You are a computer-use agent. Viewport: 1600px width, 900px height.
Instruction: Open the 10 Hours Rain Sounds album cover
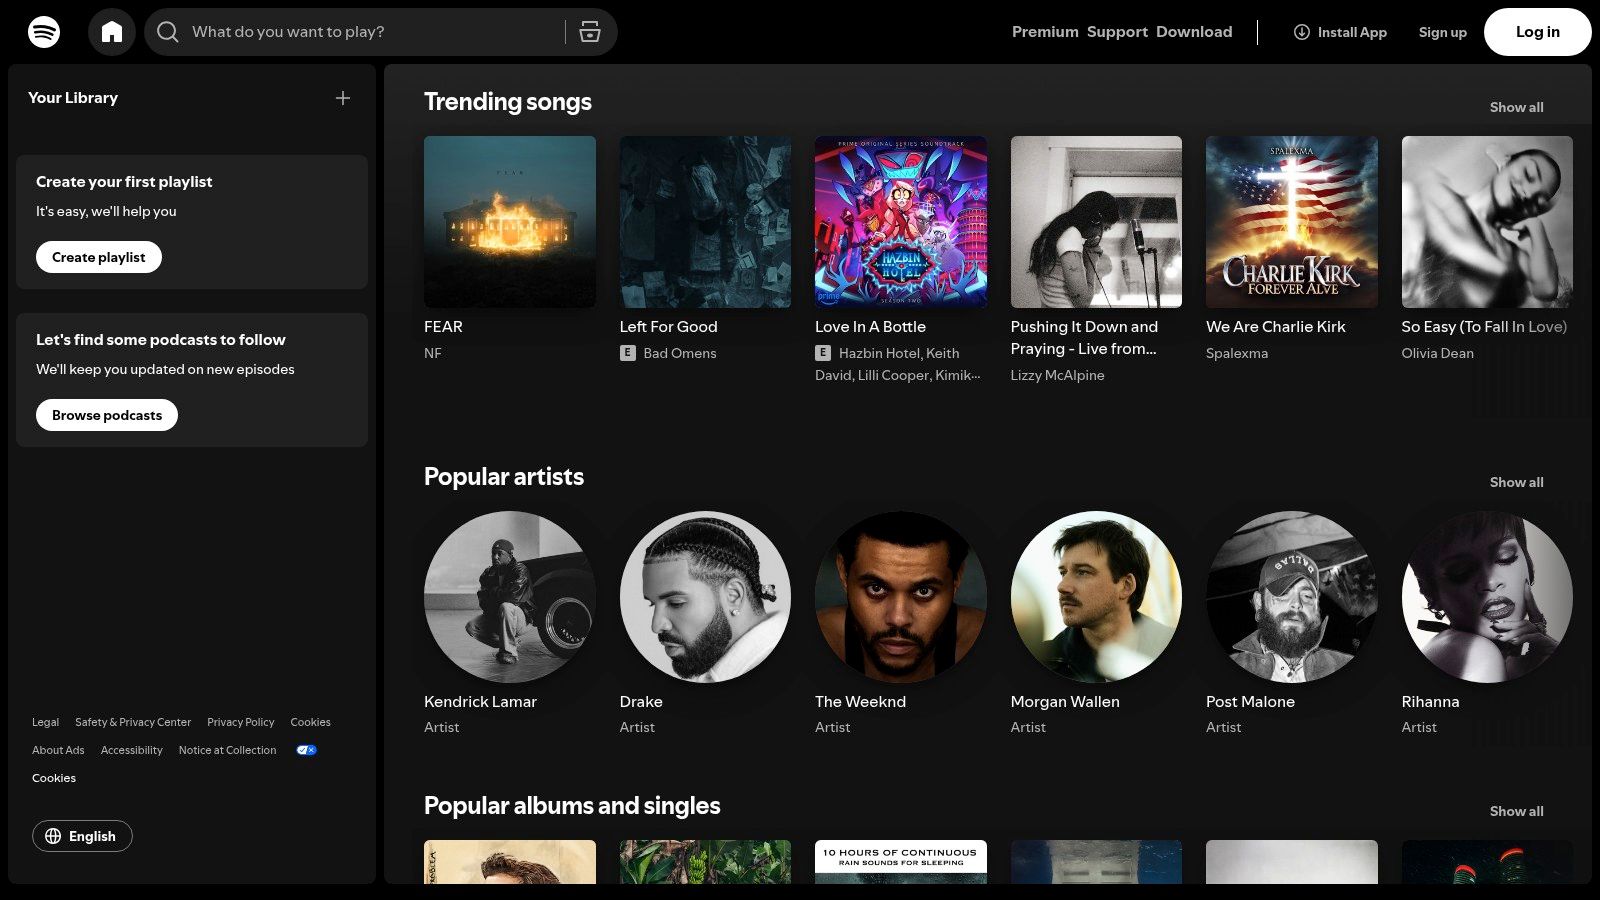point(901,862)
